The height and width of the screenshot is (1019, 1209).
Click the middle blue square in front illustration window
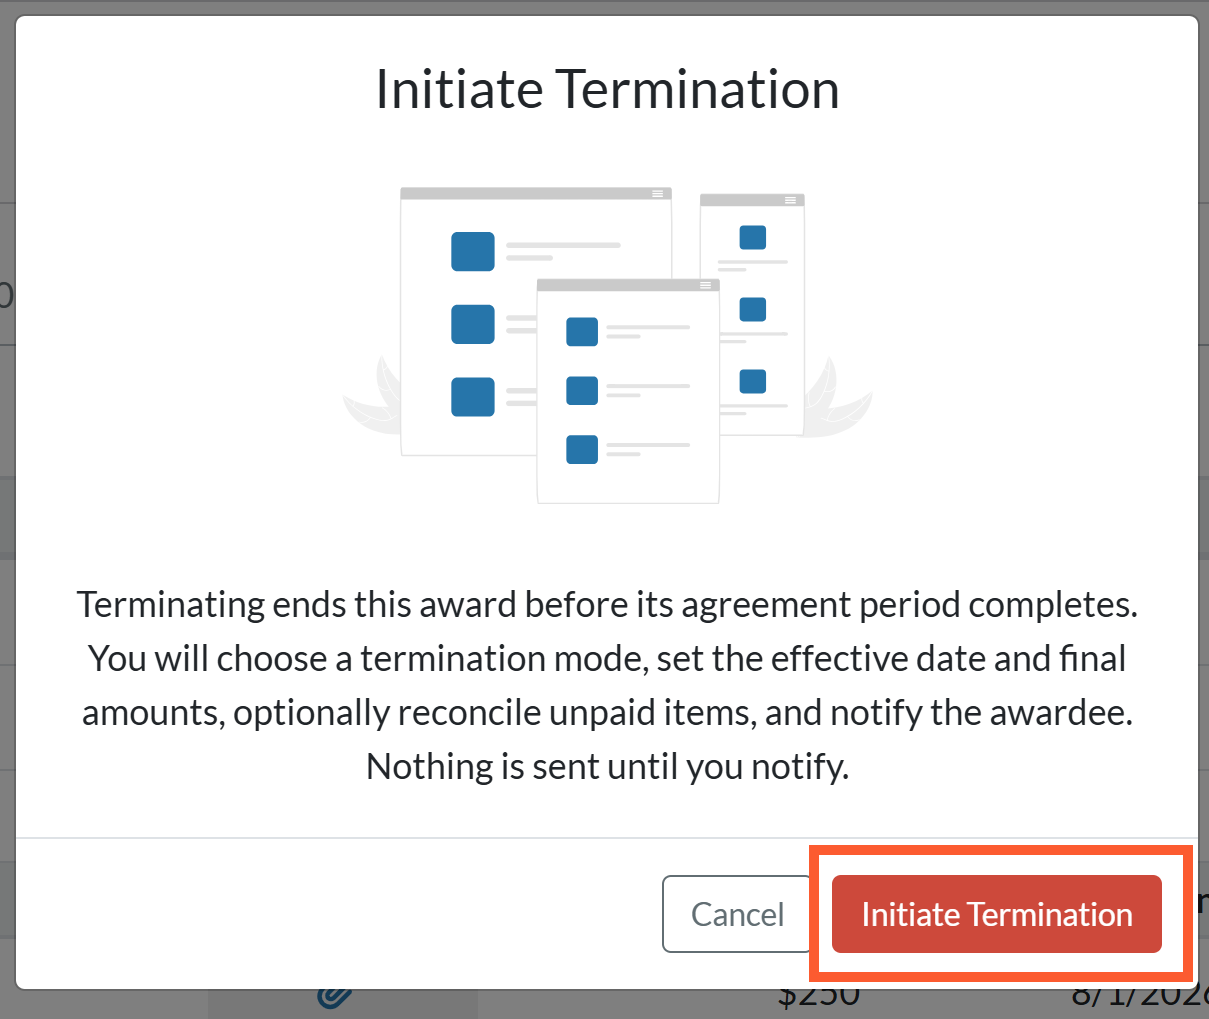582,390
